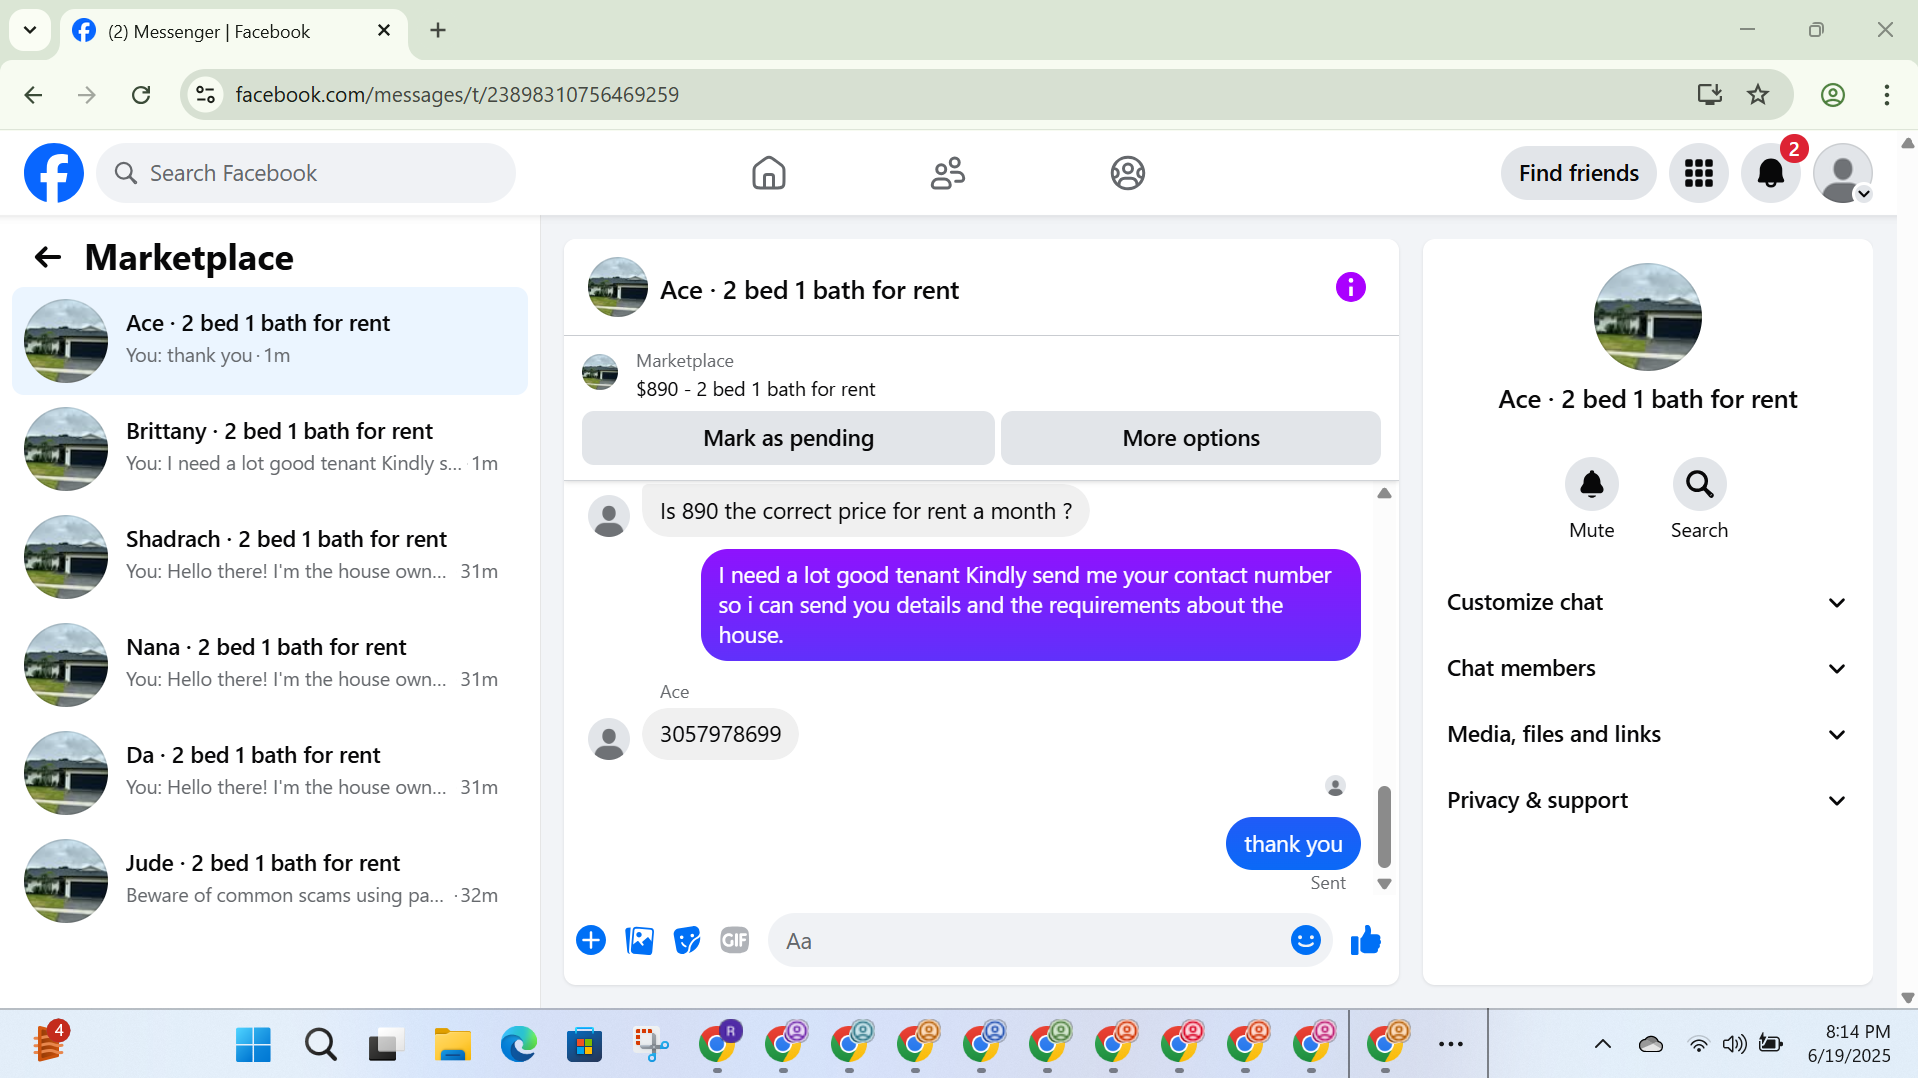Choose a sticker for the message
This screenshot has width=1918, height=1078.
pyautogui.click(x=687, y=940)
